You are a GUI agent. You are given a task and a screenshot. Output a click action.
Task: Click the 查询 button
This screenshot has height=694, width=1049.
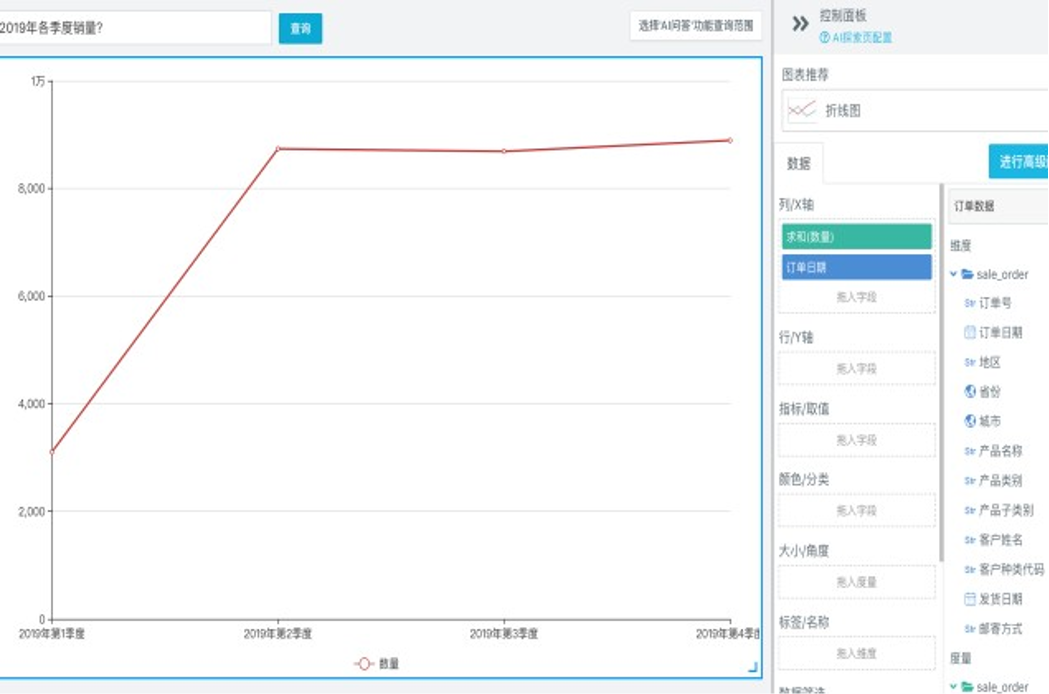coord(300,29)
